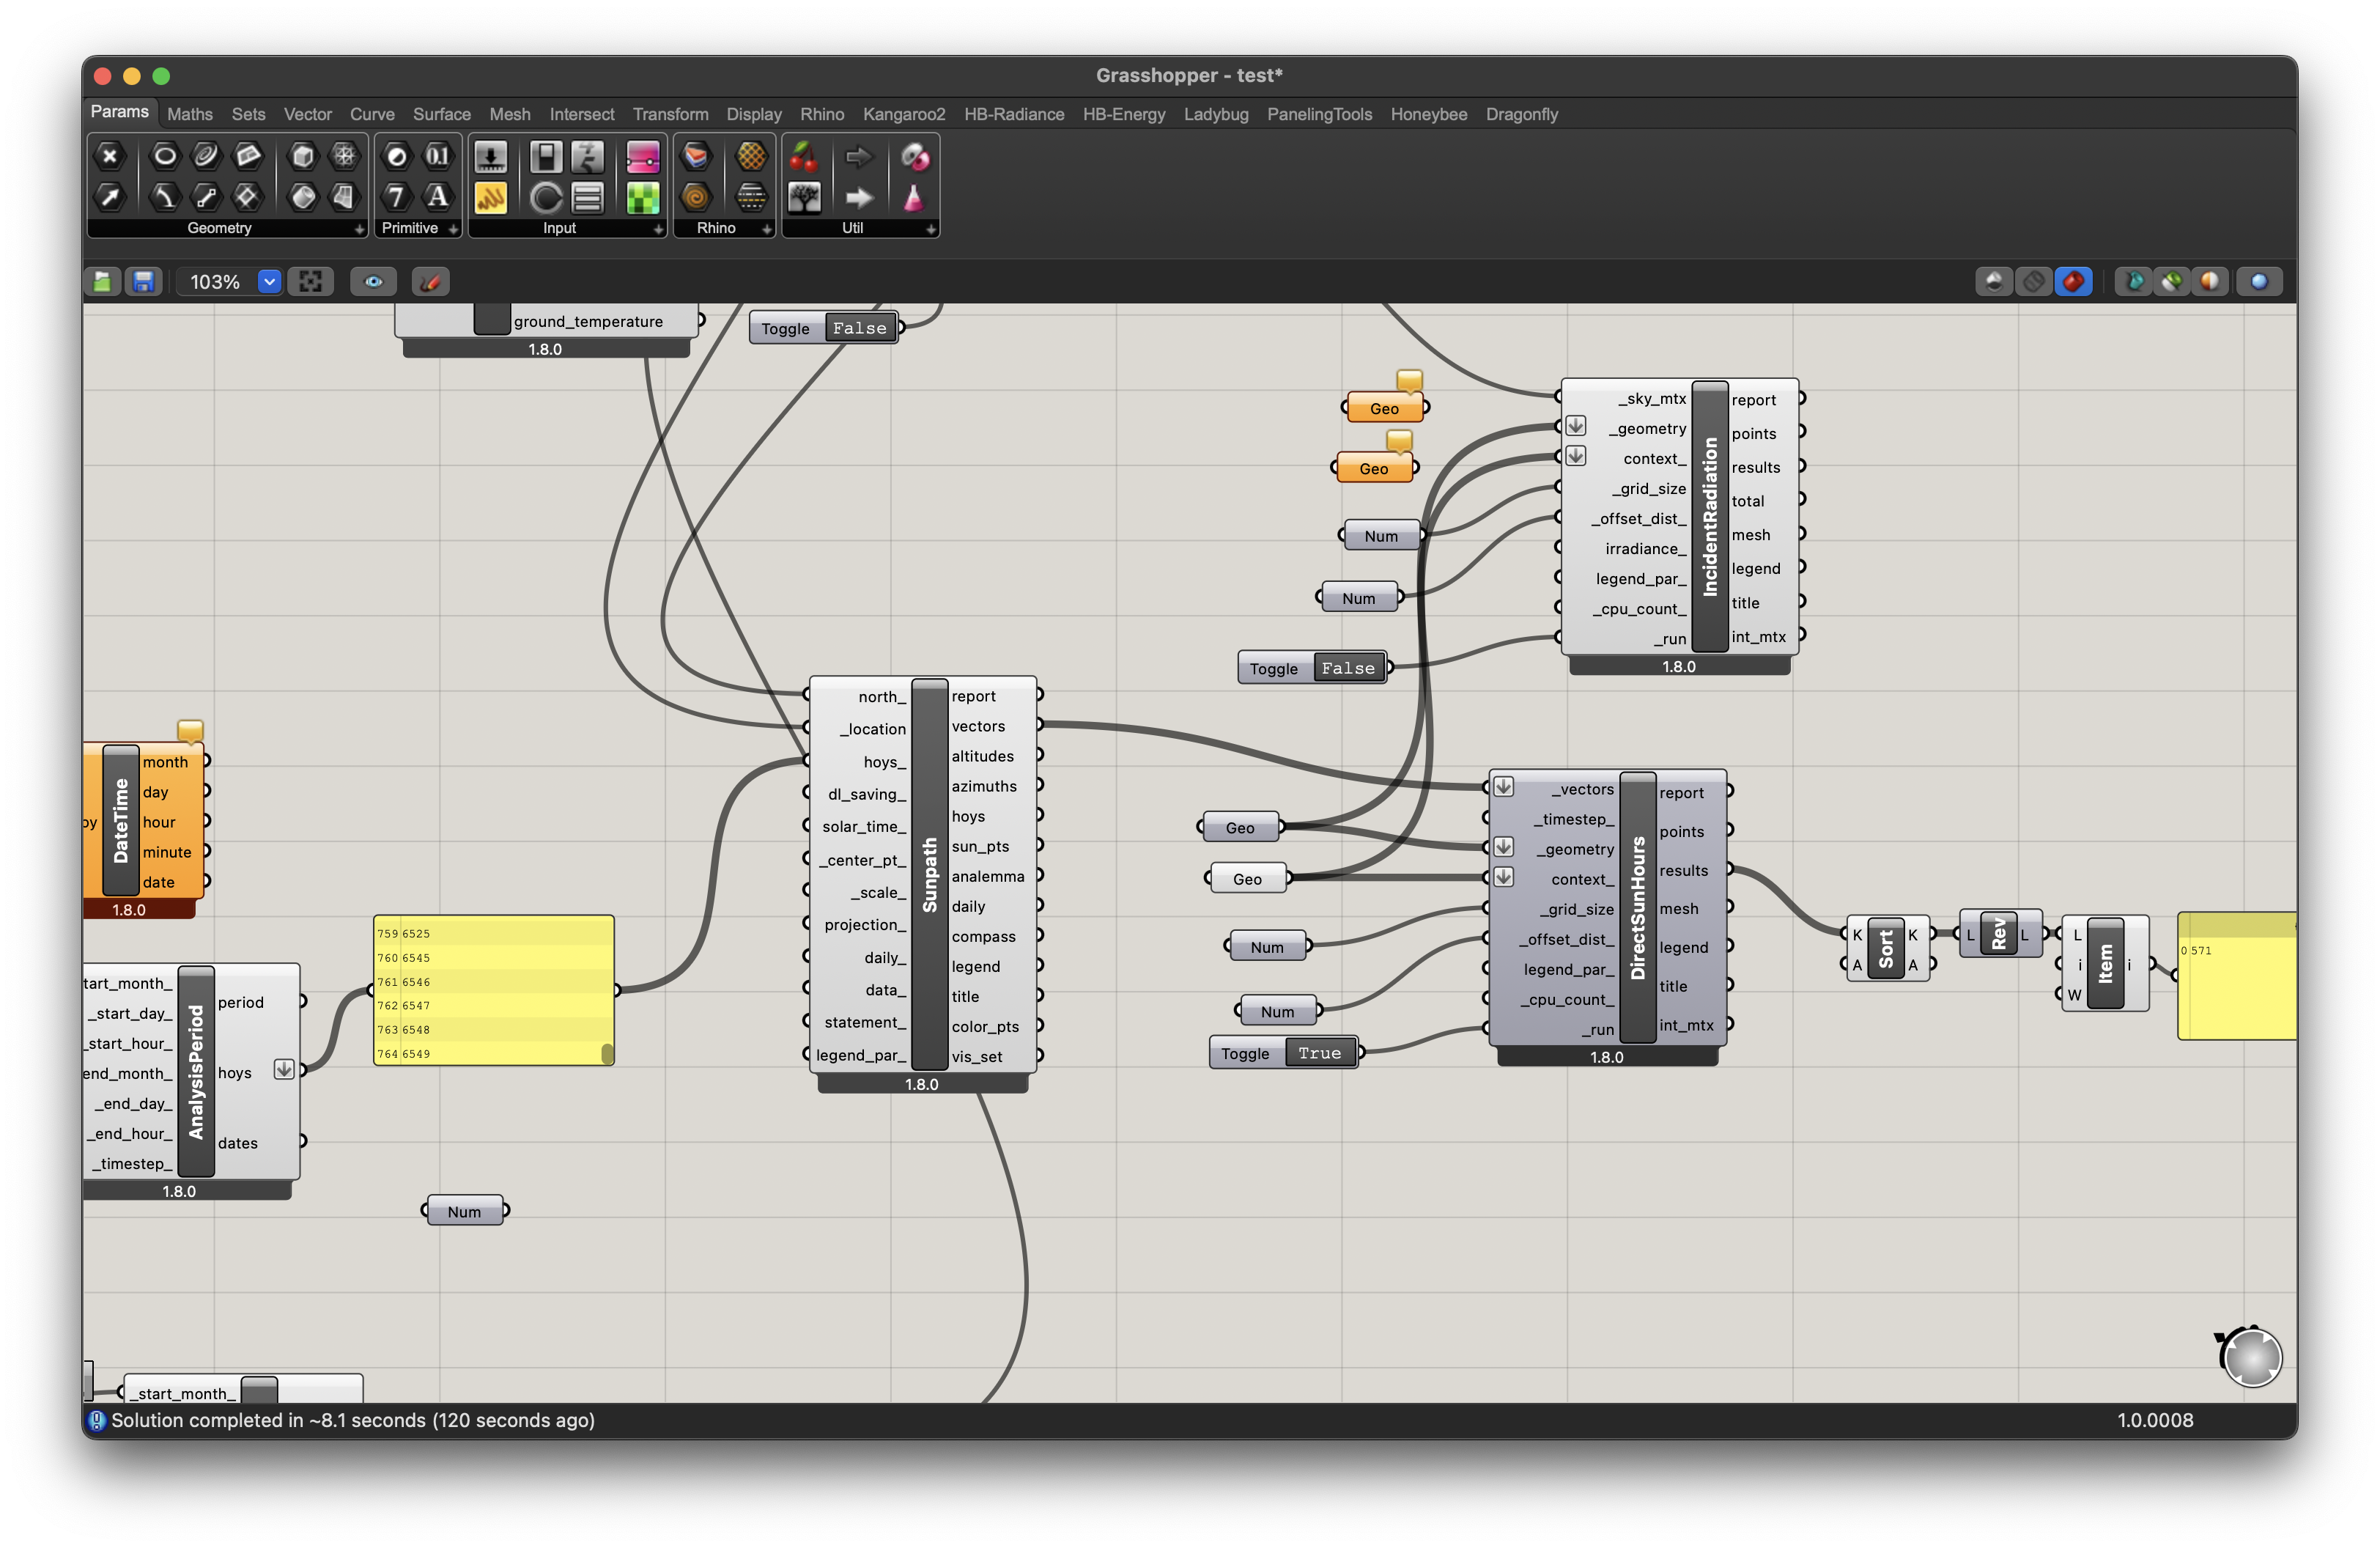Flip the False toggle feeding IncidentRadiation _run
This screenshot has width=2380, height=1548.
coord(1348,668)
